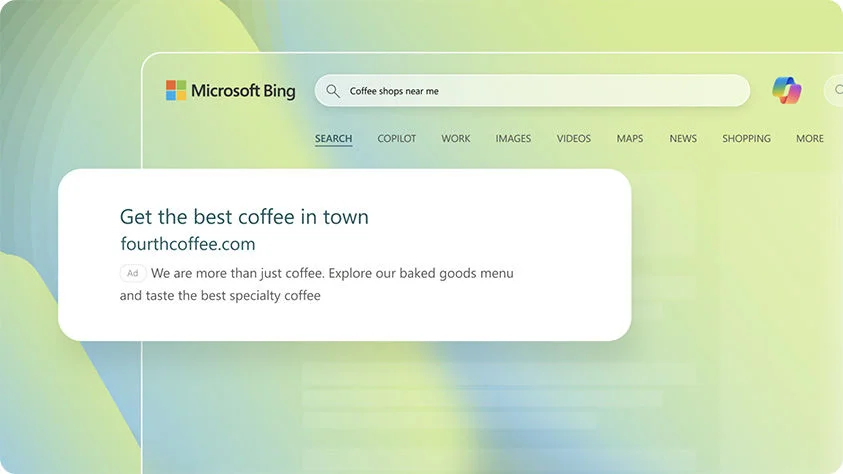Expand the MORE menu
Viewport: 843px width, 474px height.
click(x=809, y=139)
